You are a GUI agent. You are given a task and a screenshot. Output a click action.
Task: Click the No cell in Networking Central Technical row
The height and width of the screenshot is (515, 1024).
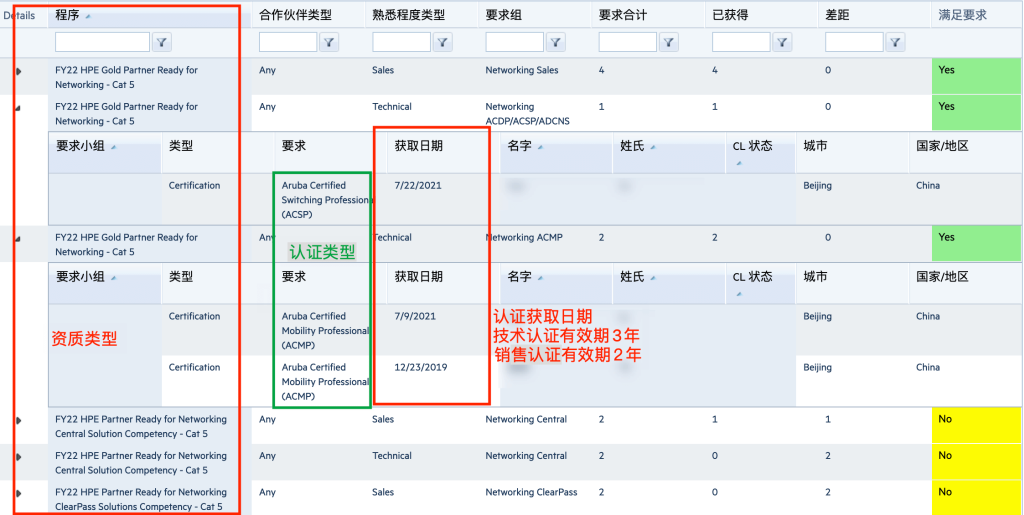tap(977, 462)
